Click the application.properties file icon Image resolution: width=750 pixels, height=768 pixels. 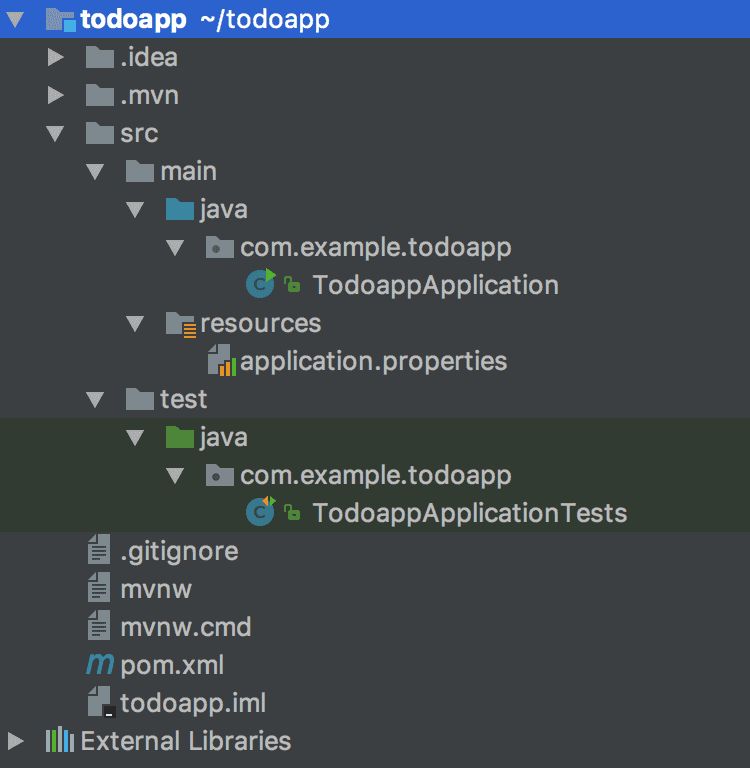221,361
